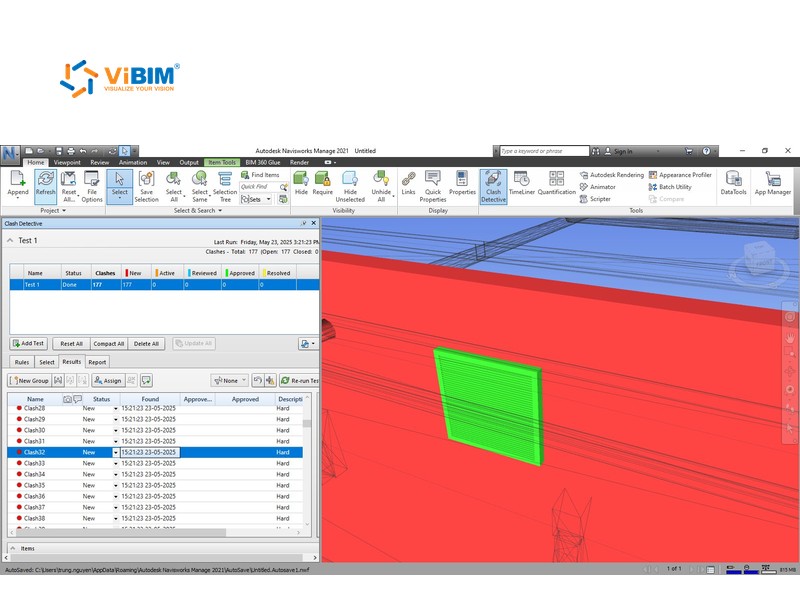The image size is (800, 600).
Task: Expand the Select All dropdown arrow
Action: click(x=184, y=196)
